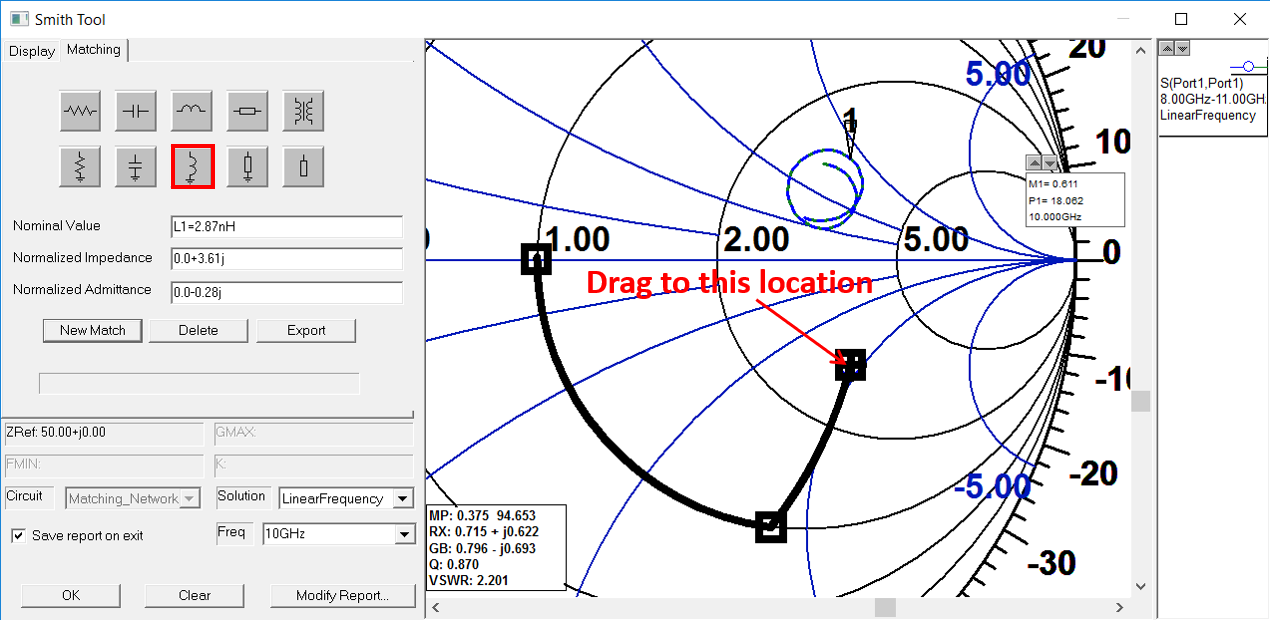The height and width of the screenshot is (620, 1270).
Task: Select the shorted shunt stub element
Action: 247,166
